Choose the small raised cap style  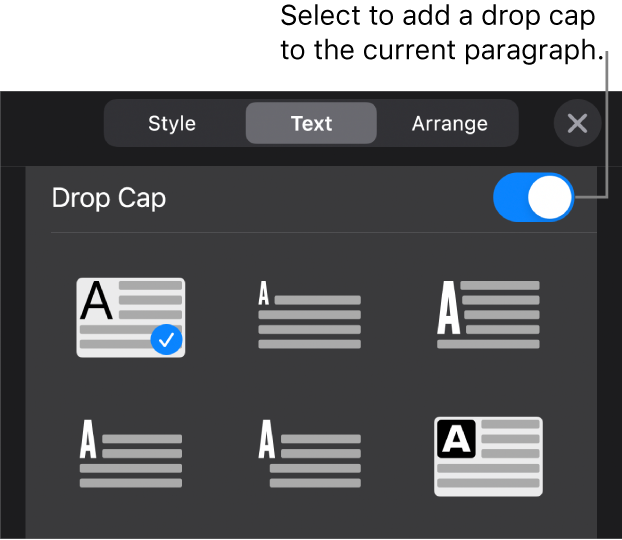[309, 315]
